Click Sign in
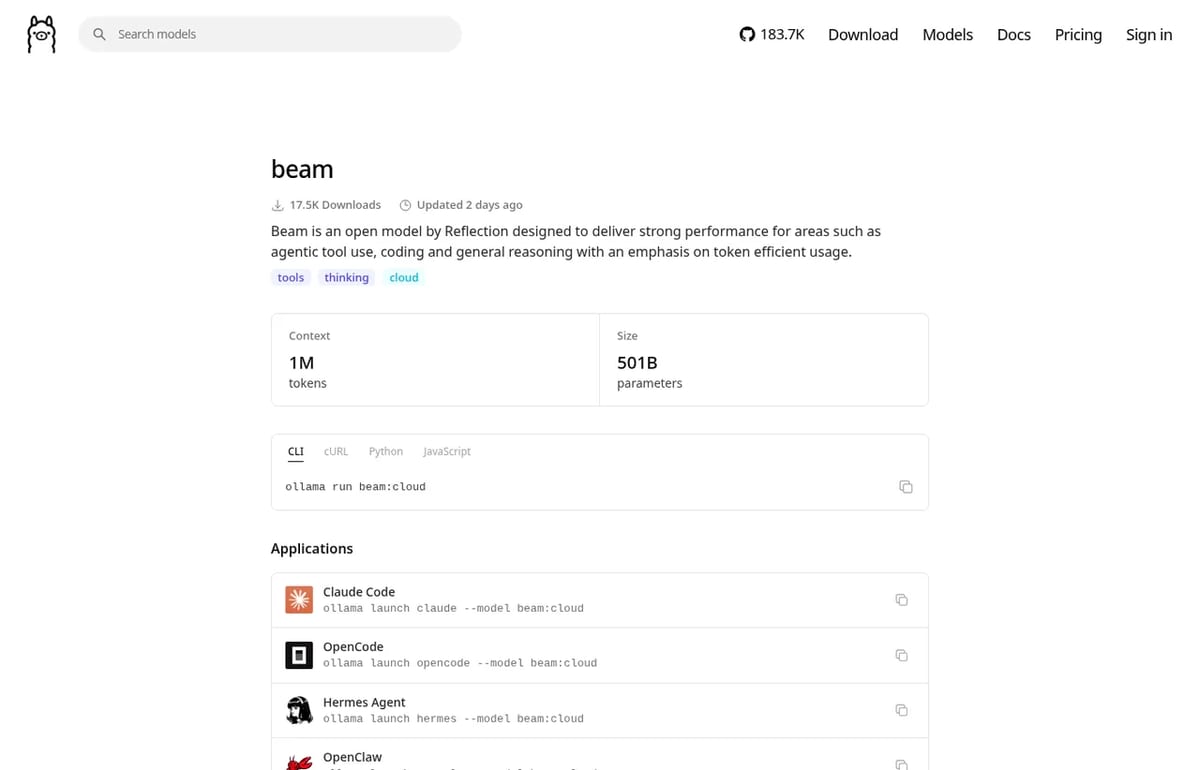The height and width of the screenshot is (770, 1200). click(x=1149, y=34)
